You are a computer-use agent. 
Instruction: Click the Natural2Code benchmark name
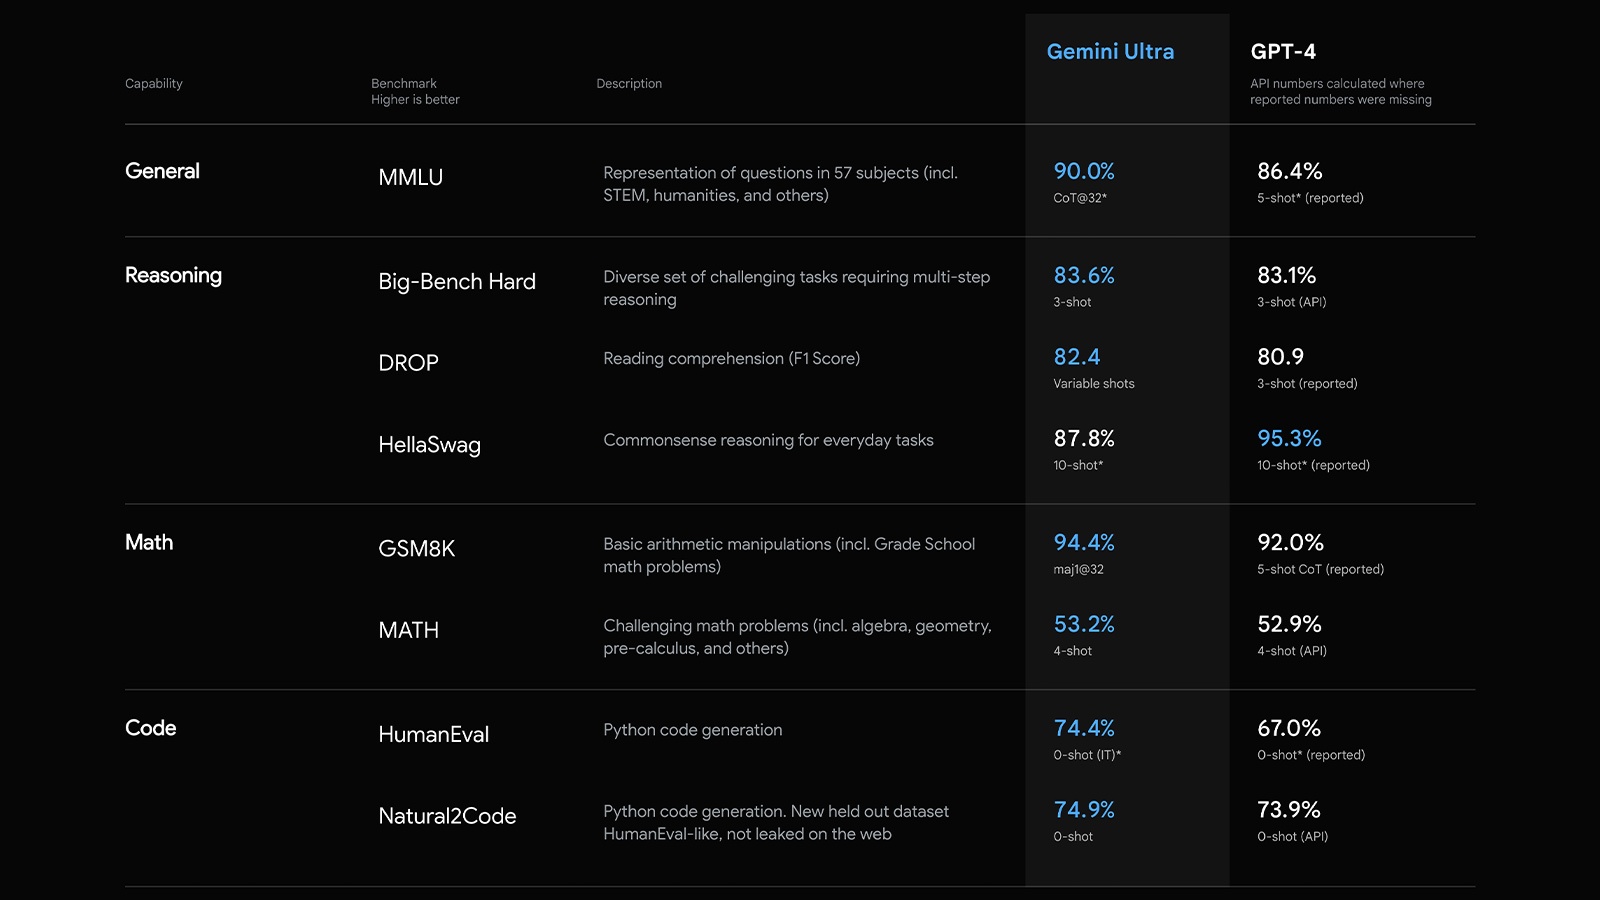447,816
